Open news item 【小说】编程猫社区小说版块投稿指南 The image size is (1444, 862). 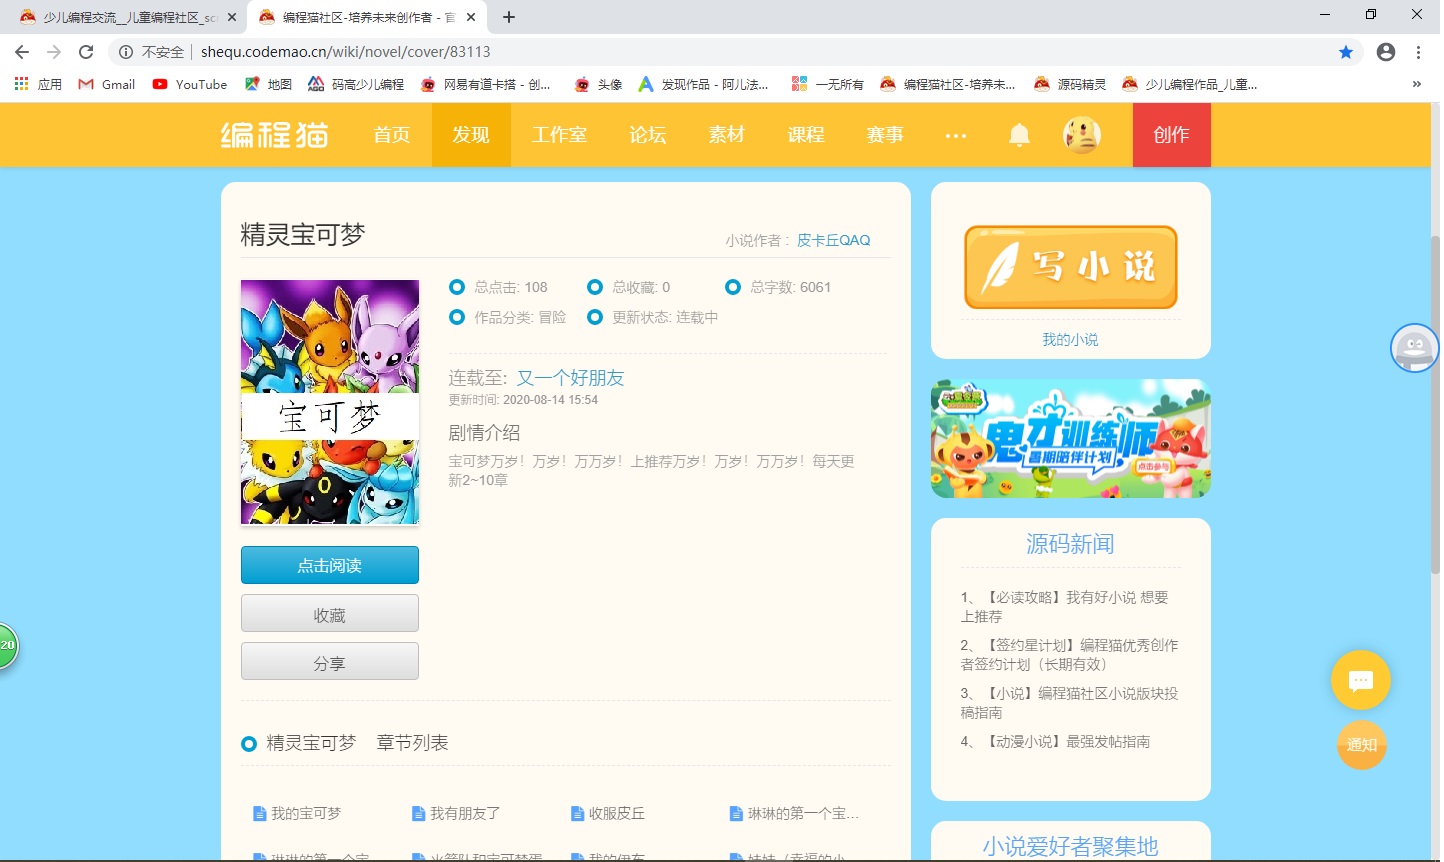[x=1071, y=703]
